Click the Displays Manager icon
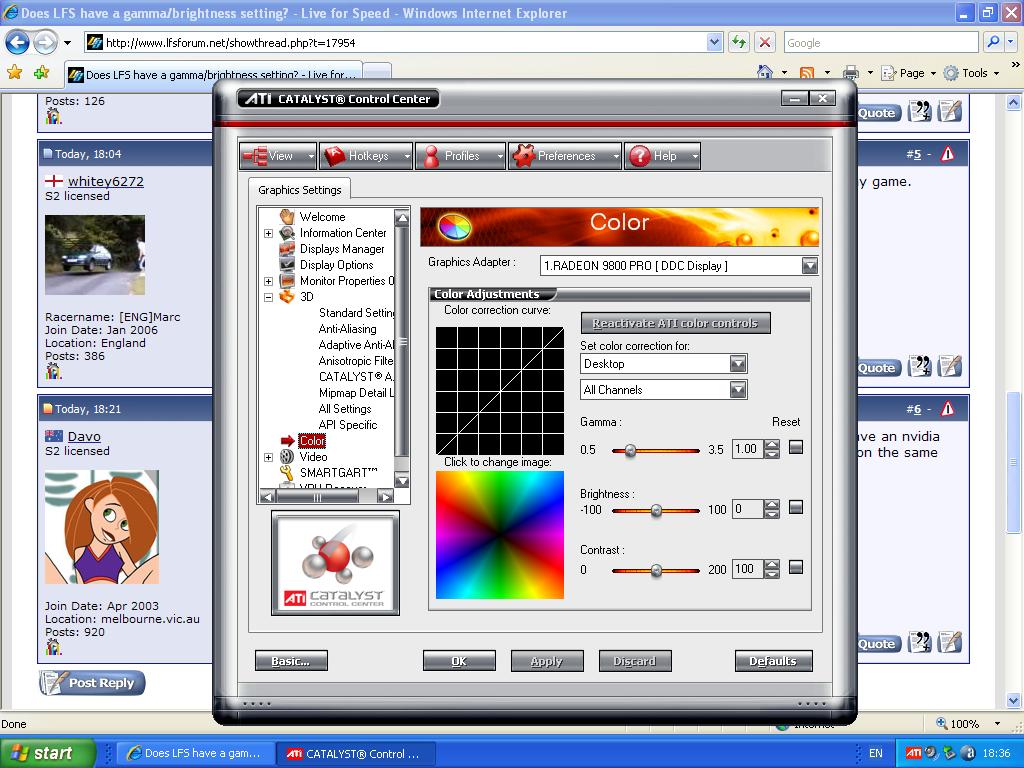Image resolution: width=1024 pixels, height=768 pixels. pos(287,249)
